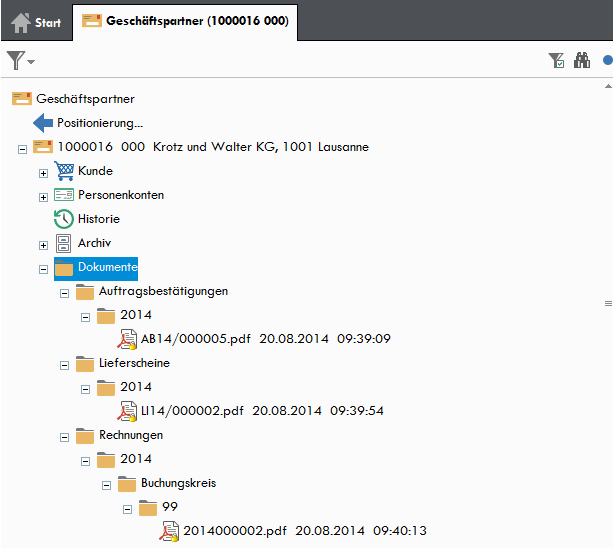Select the Archiv cabinet icon

63,243
